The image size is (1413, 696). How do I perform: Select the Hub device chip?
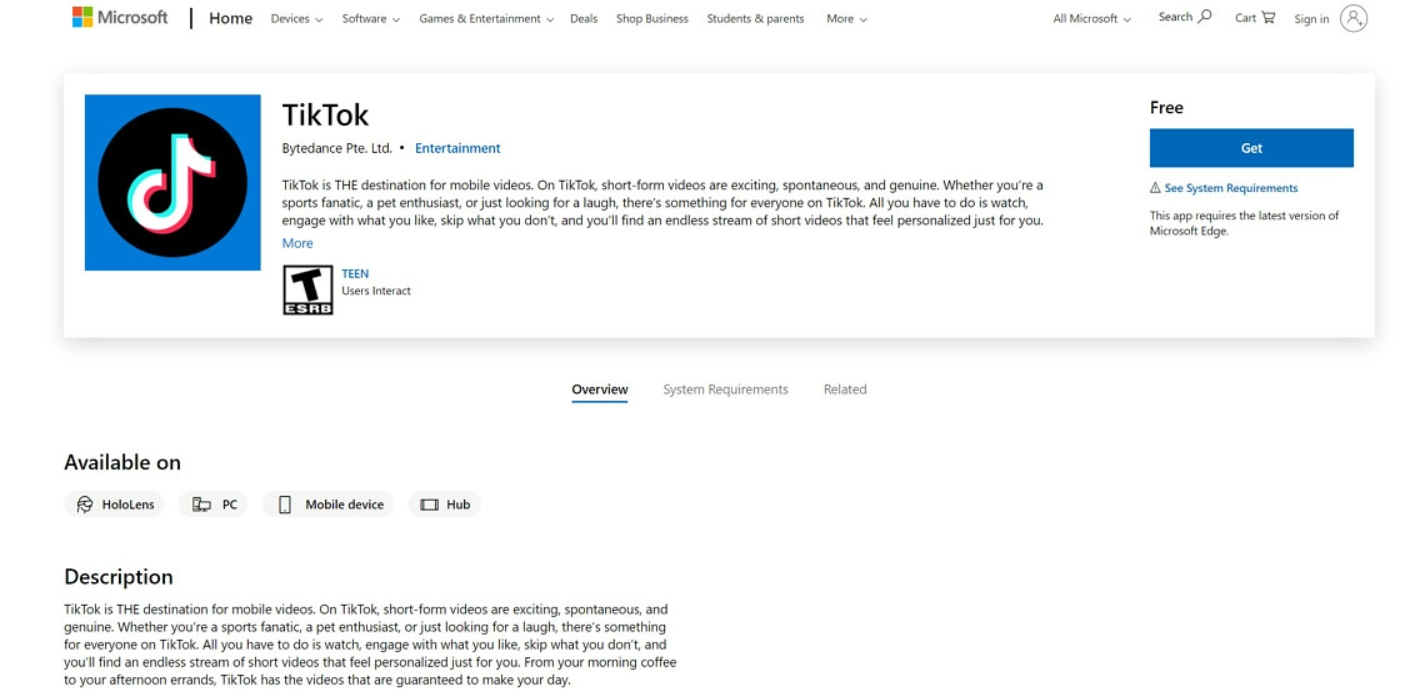click(x=445, y=505)
